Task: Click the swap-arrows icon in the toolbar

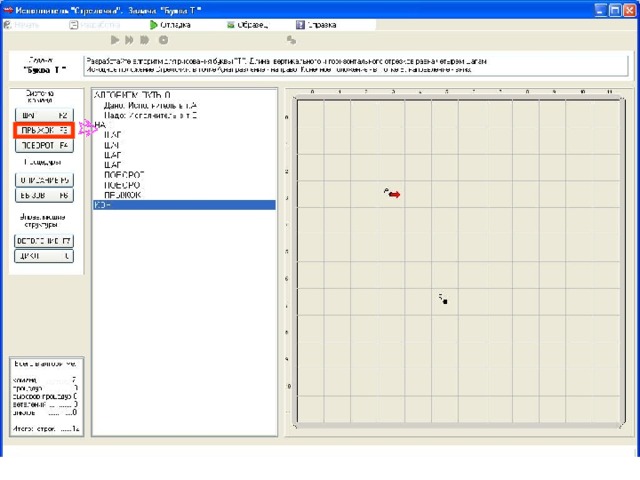Action: tap(291, 40)
